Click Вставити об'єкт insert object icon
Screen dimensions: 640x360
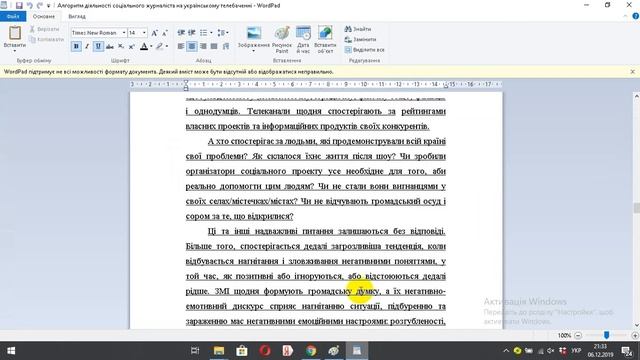(325, 40)
